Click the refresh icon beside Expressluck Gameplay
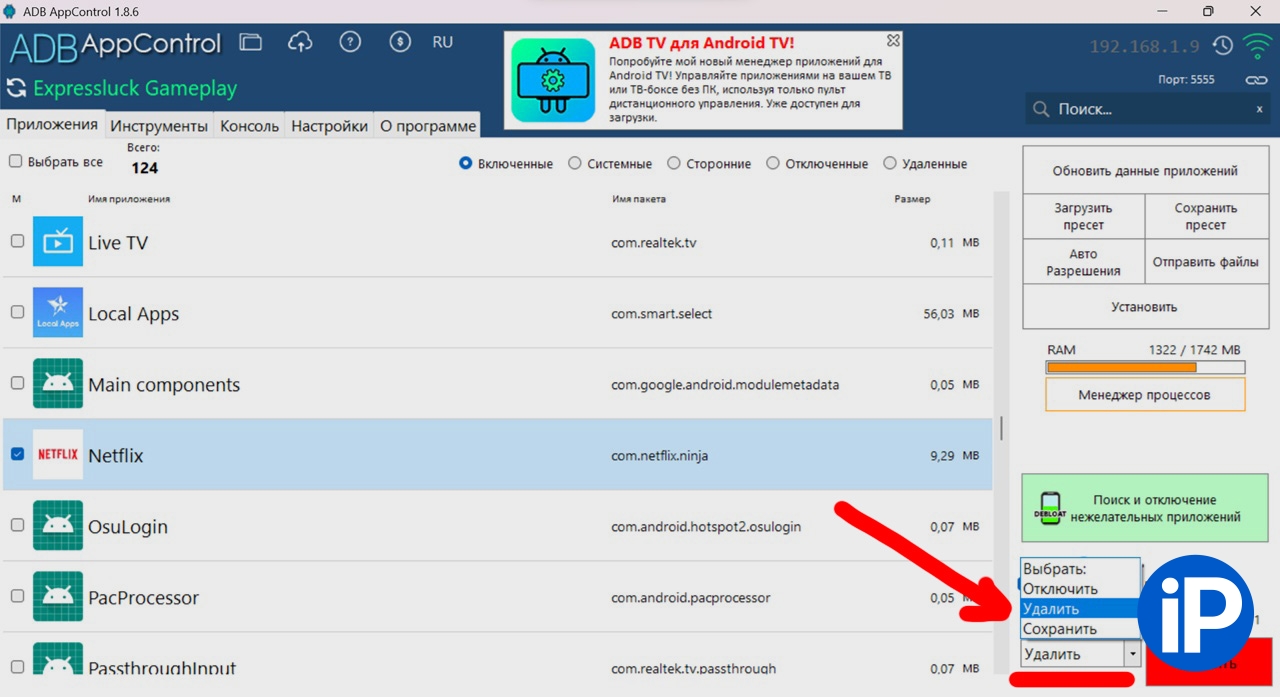This screenshot has width=1280, height=697. (x=16, y=88)
